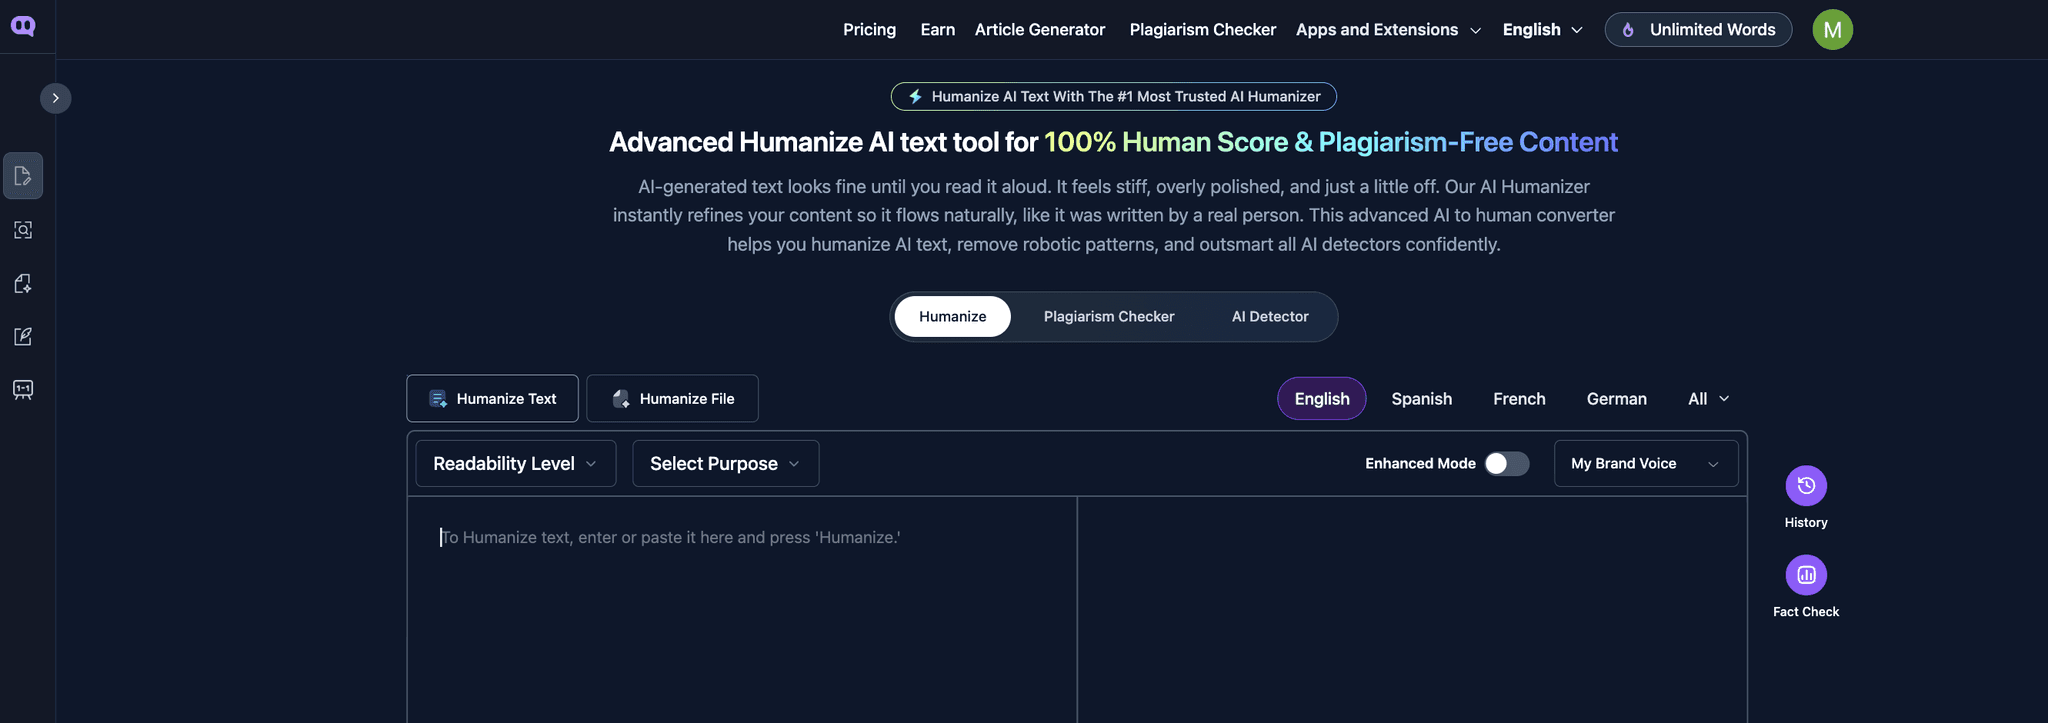
Task: Switch to the Plagiarism Checker tab
Action: tap(1109, 316)
